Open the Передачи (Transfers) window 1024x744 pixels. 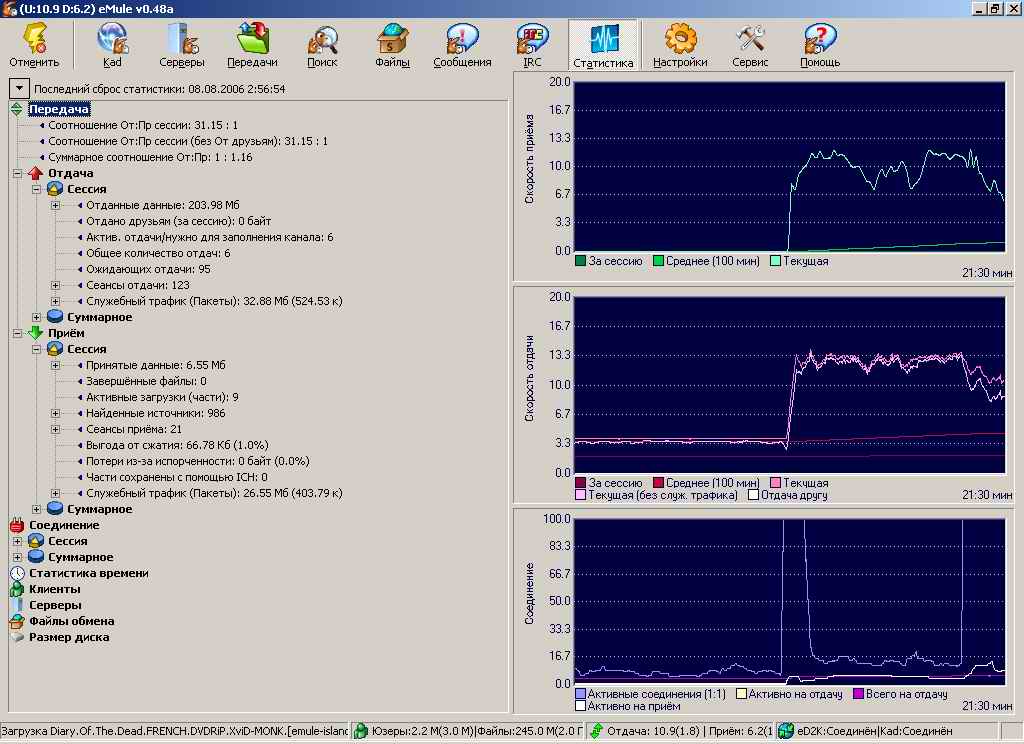[x=252, y=46]
